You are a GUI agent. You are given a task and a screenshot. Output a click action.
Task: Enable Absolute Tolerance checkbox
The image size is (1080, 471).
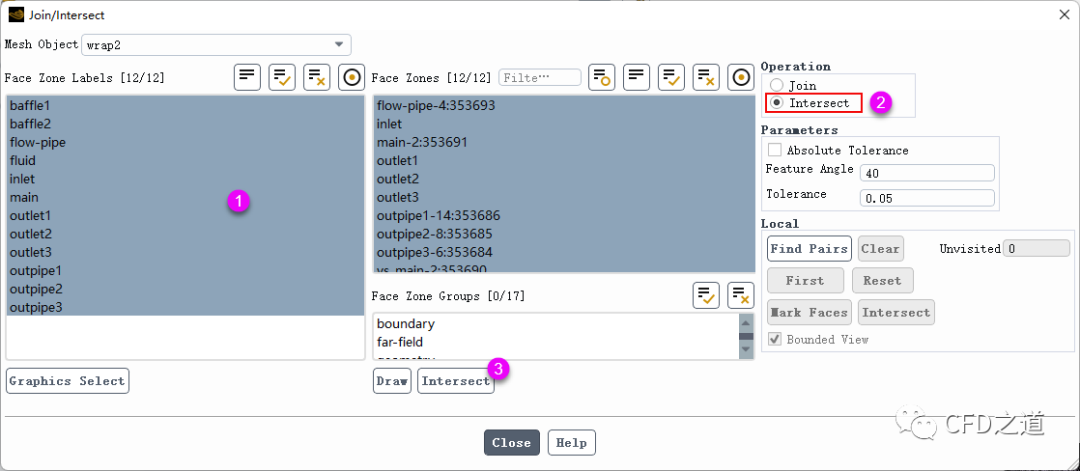[x=775, y=149]
